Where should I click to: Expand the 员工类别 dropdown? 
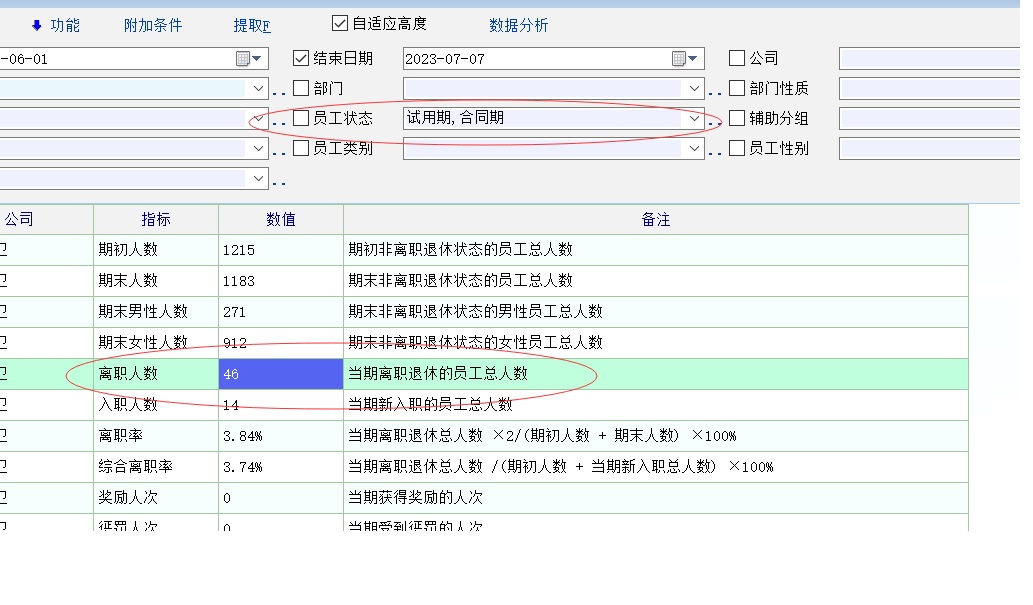pyautogui.click(x=694, y=148)
